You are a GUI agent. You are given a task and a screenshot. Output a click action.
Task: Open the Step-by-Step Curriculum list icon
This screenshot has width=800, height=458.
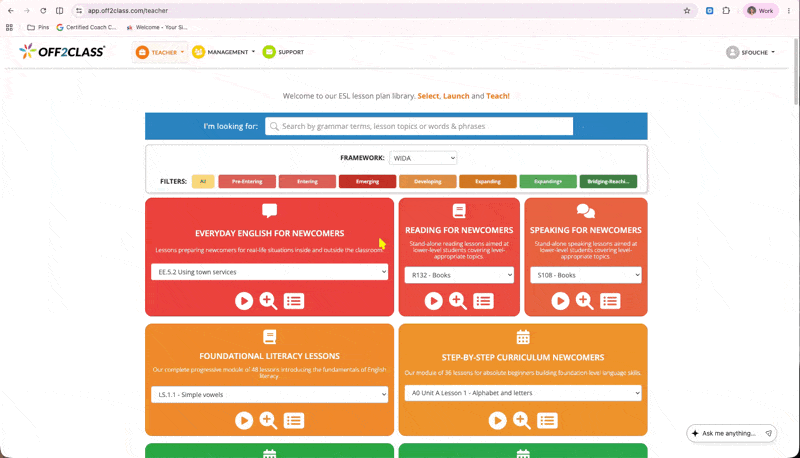click(x=547, y=421)
